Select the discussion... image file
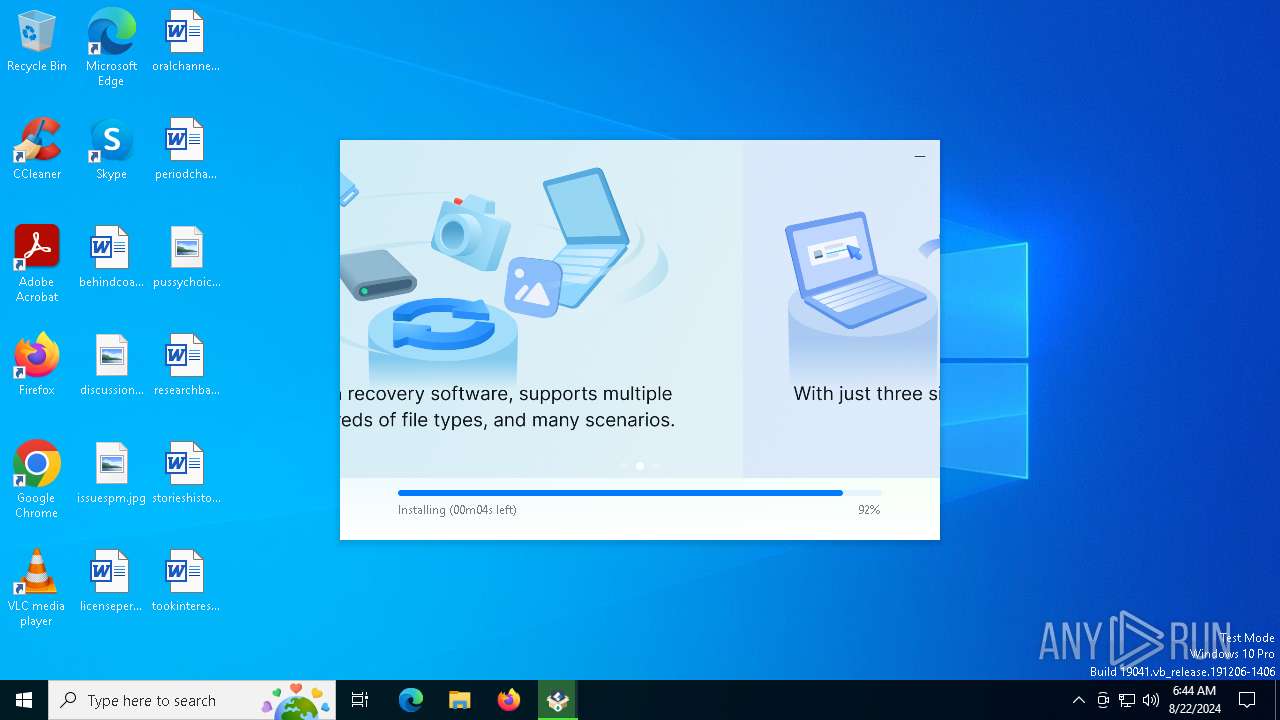The width and height of the screenshot is (1280, 720). pyautogui.click(x=111, y=366)
